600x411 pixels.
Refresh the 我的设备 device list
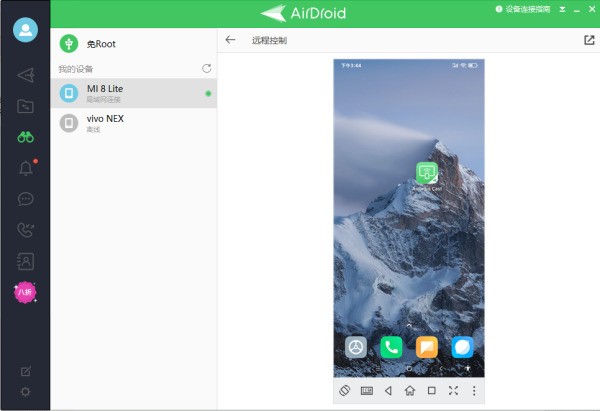pos(207,68)
